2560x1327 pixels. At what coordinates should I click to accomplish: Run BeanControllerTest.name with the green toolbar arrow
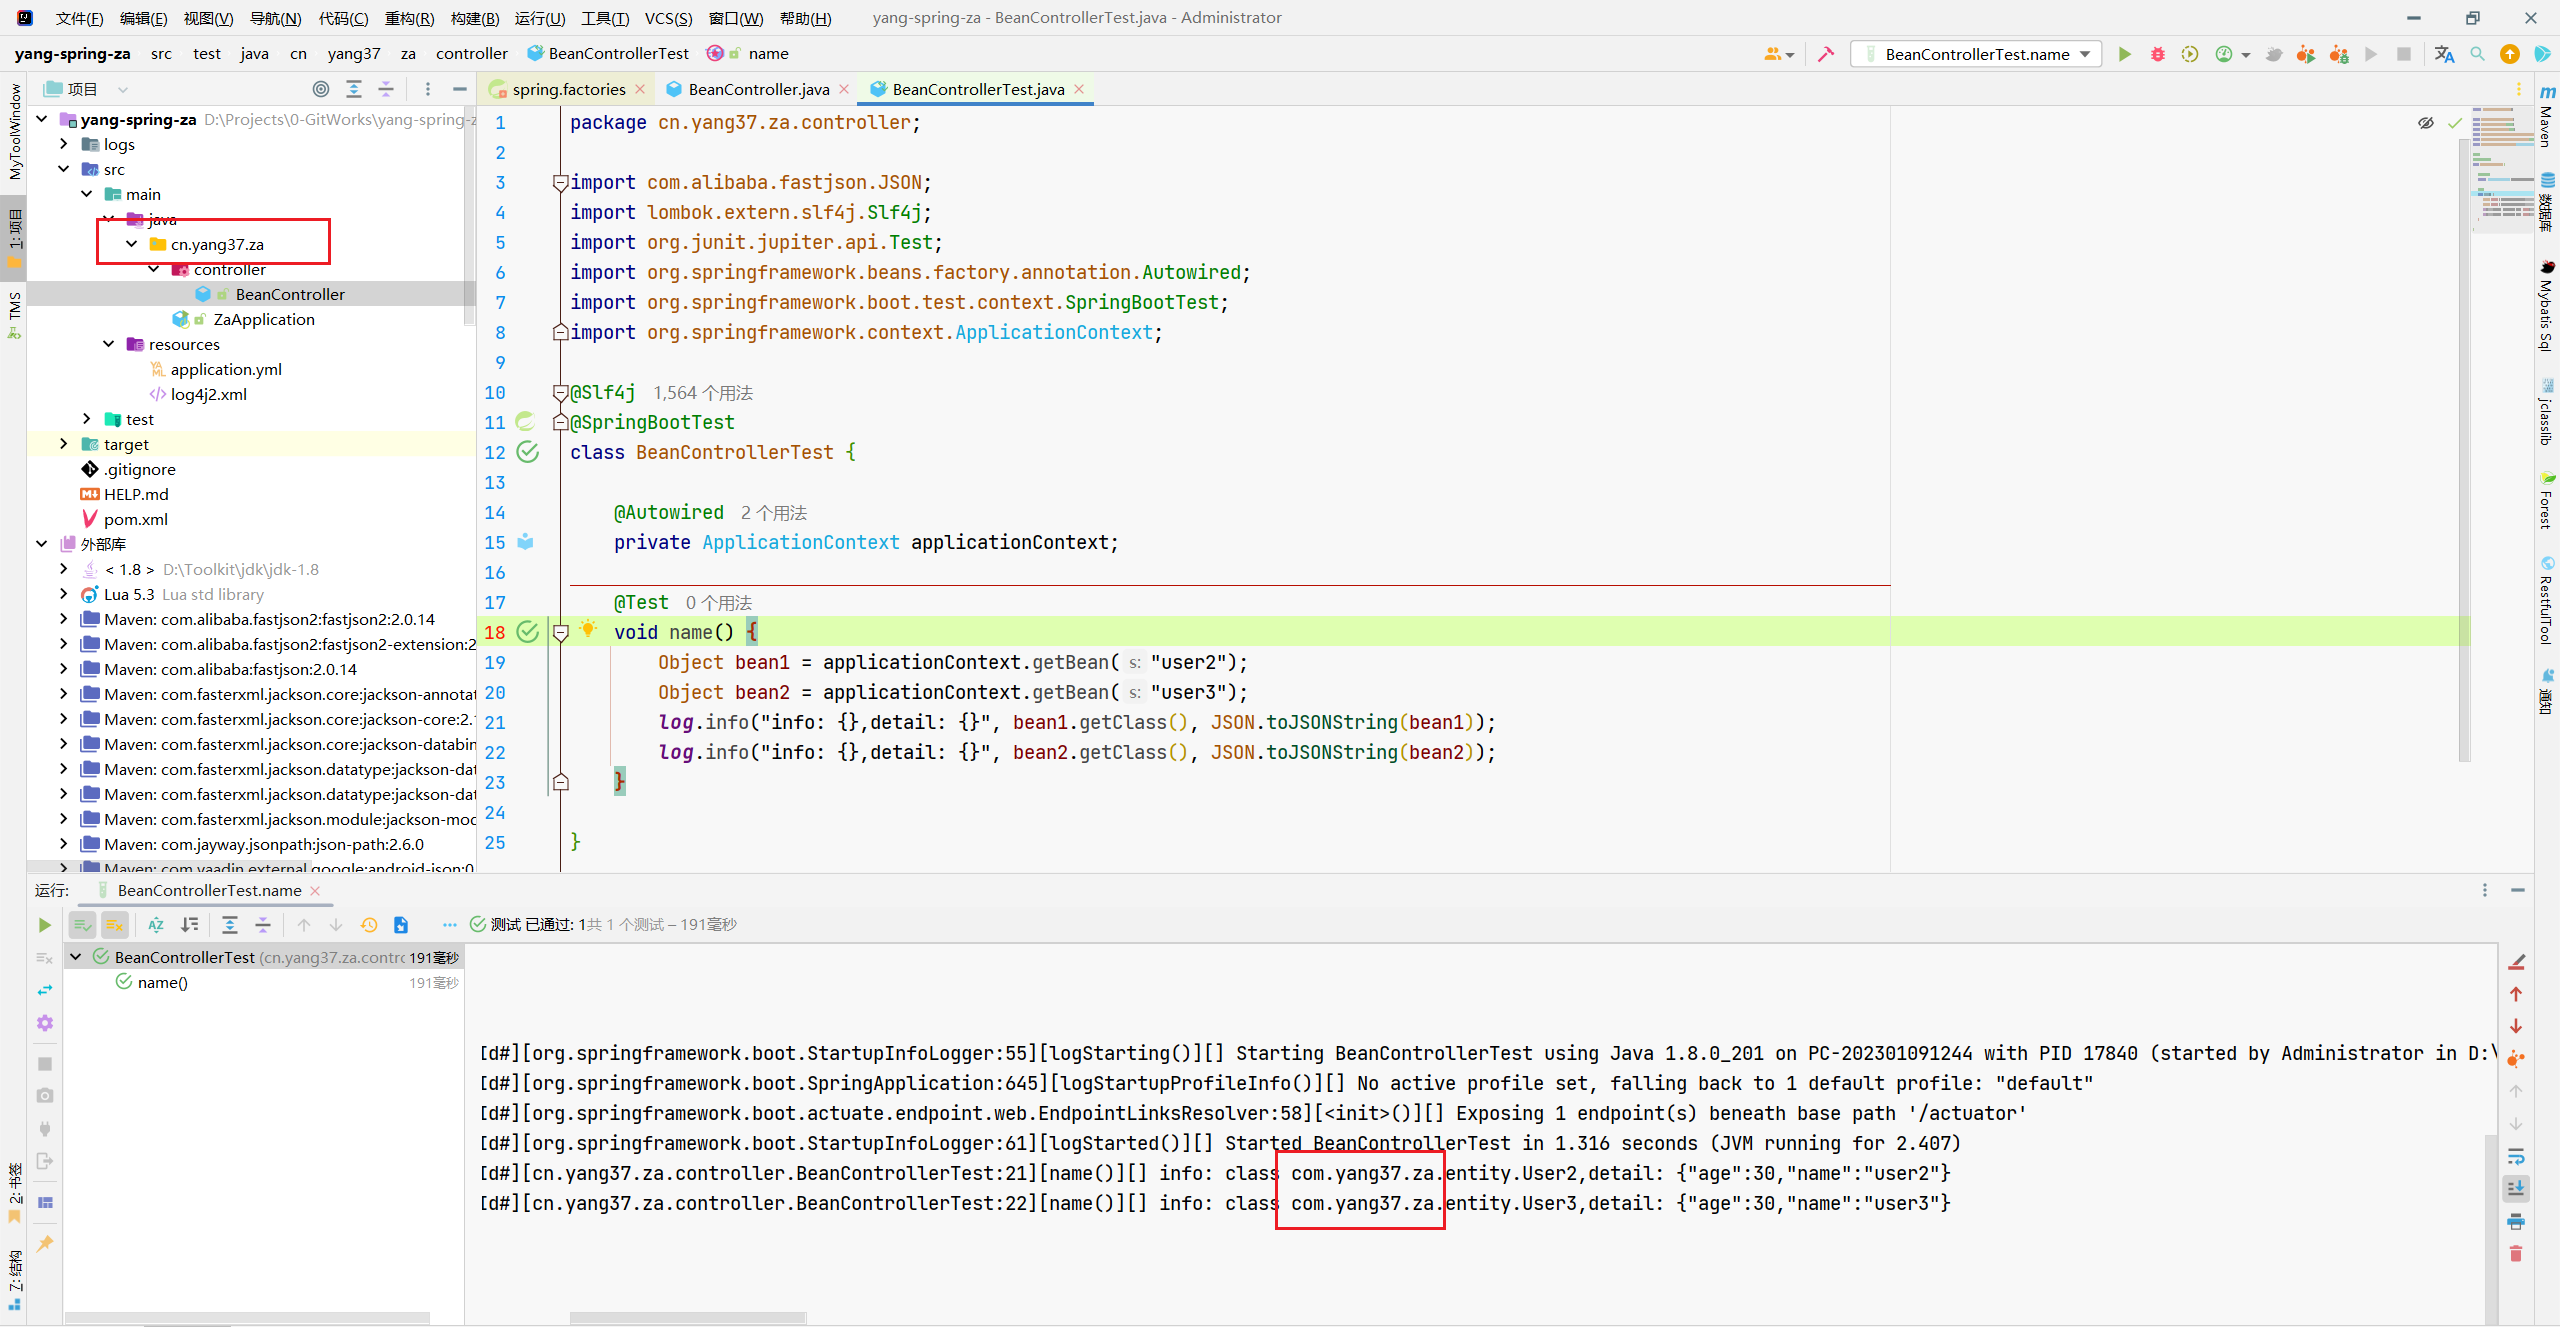(2125, 54)
